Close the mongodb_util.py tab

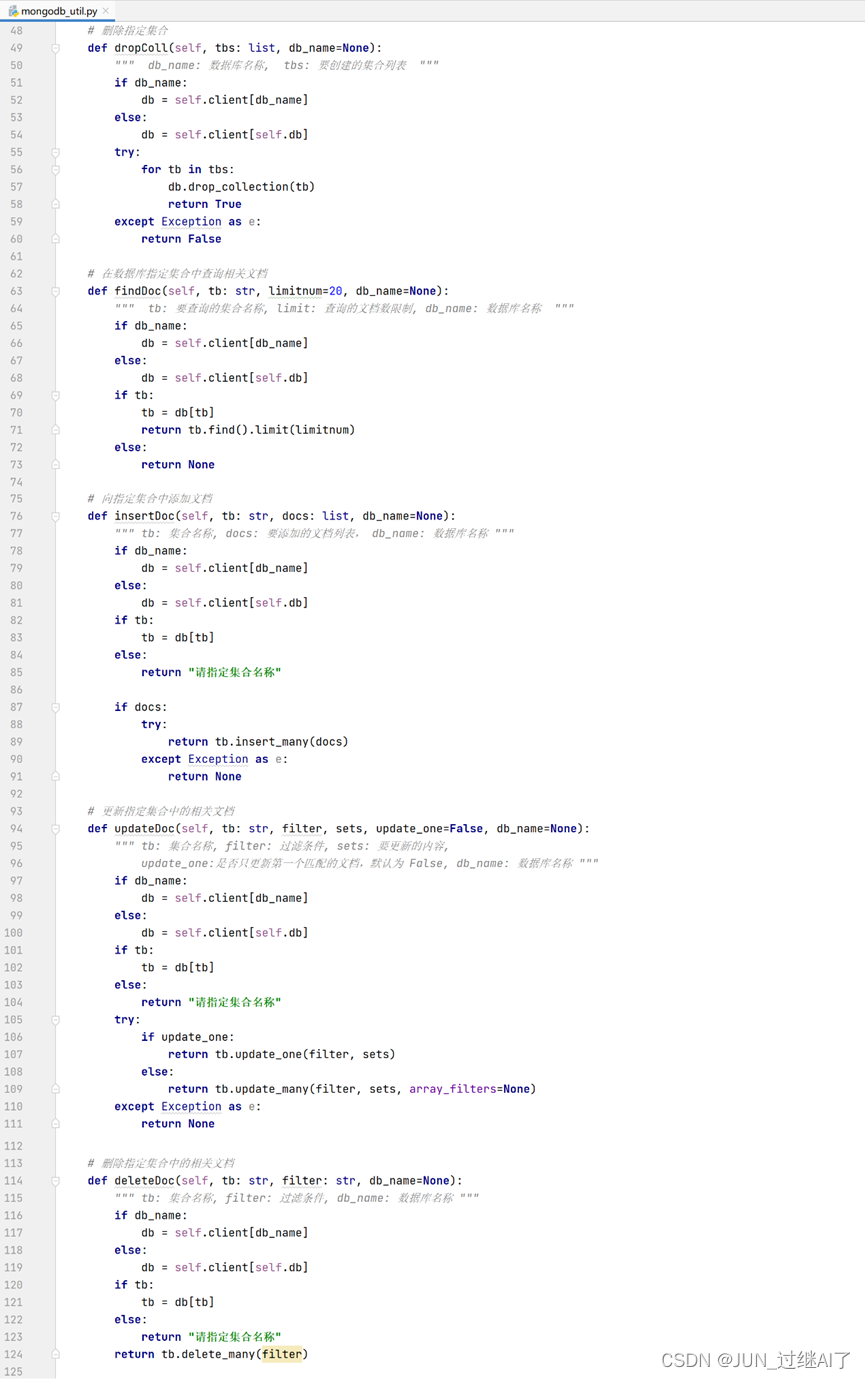tap(107, 11)
